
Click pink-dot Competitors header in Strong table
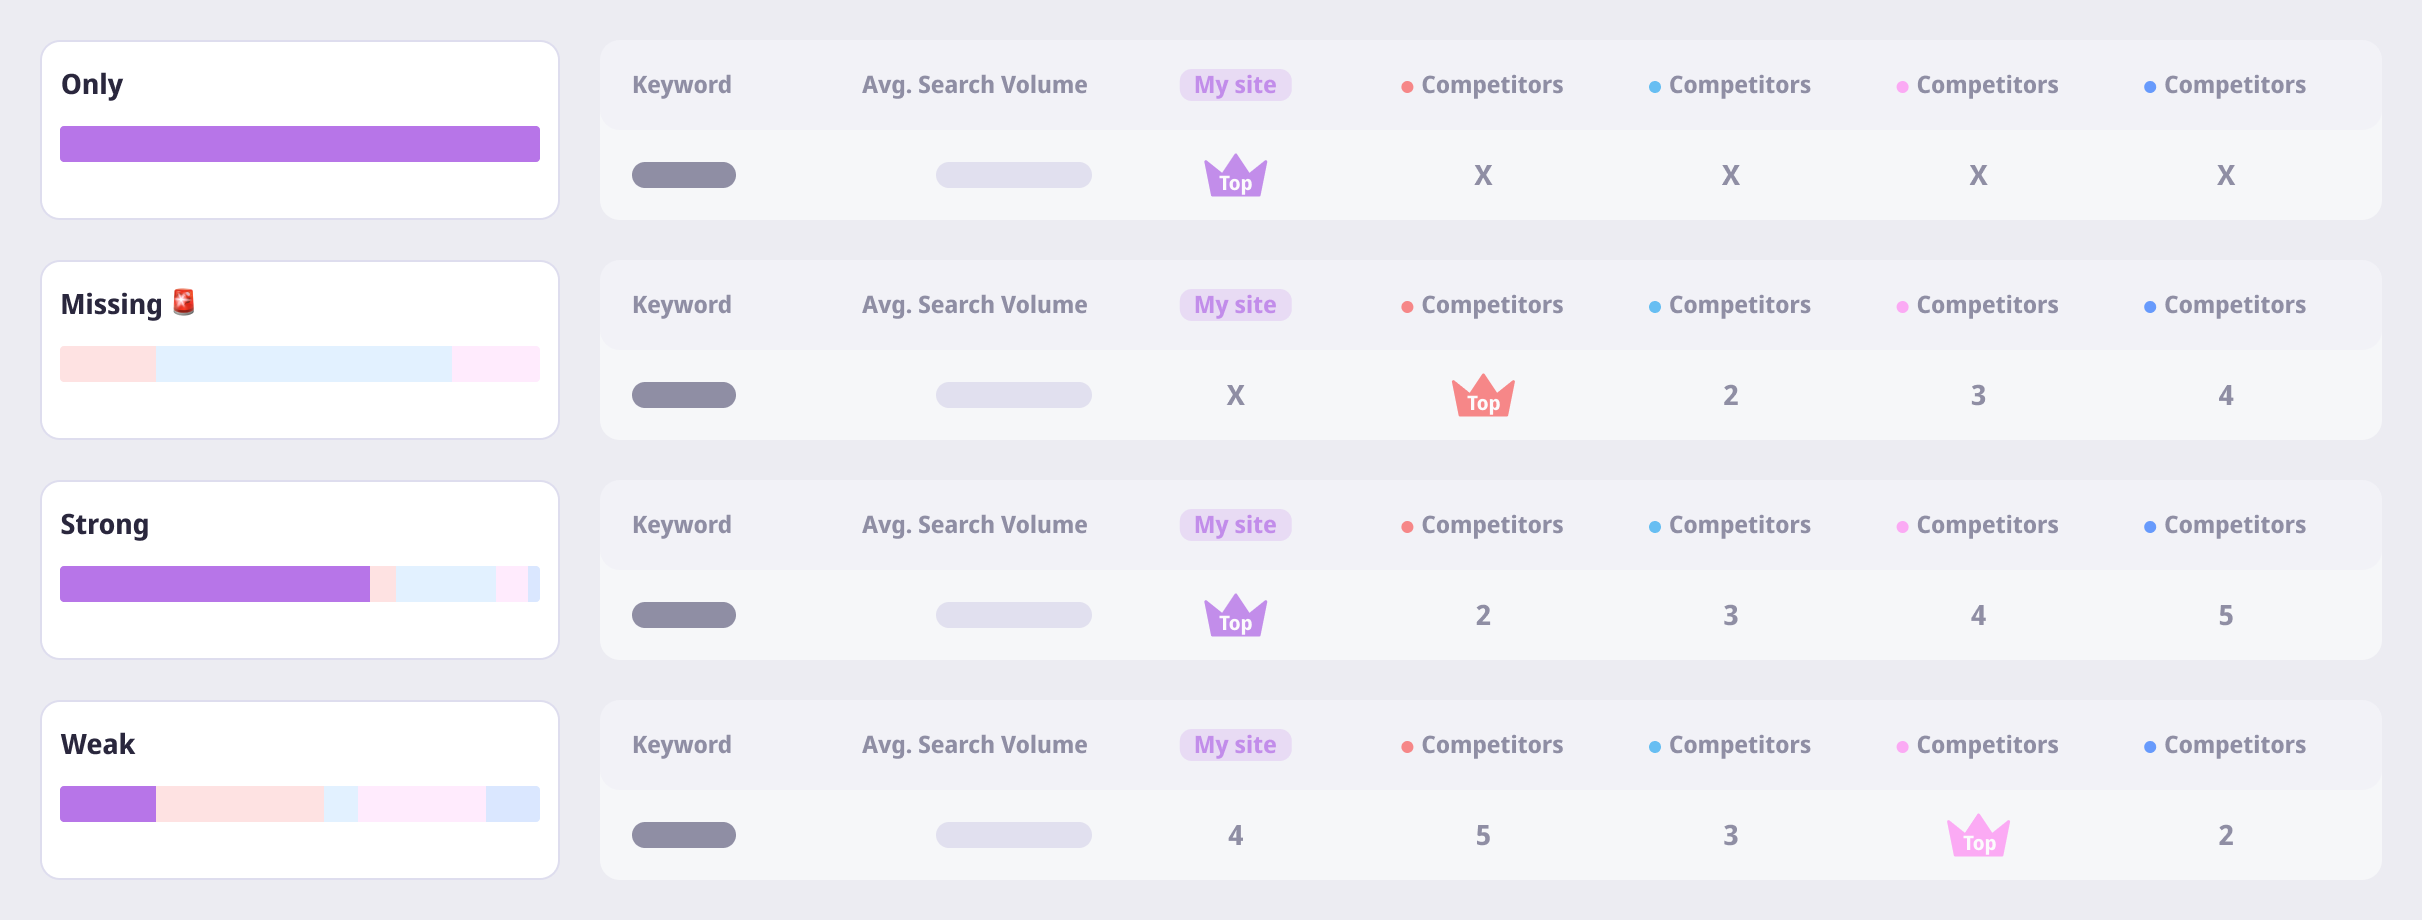tap(1978, 525)
